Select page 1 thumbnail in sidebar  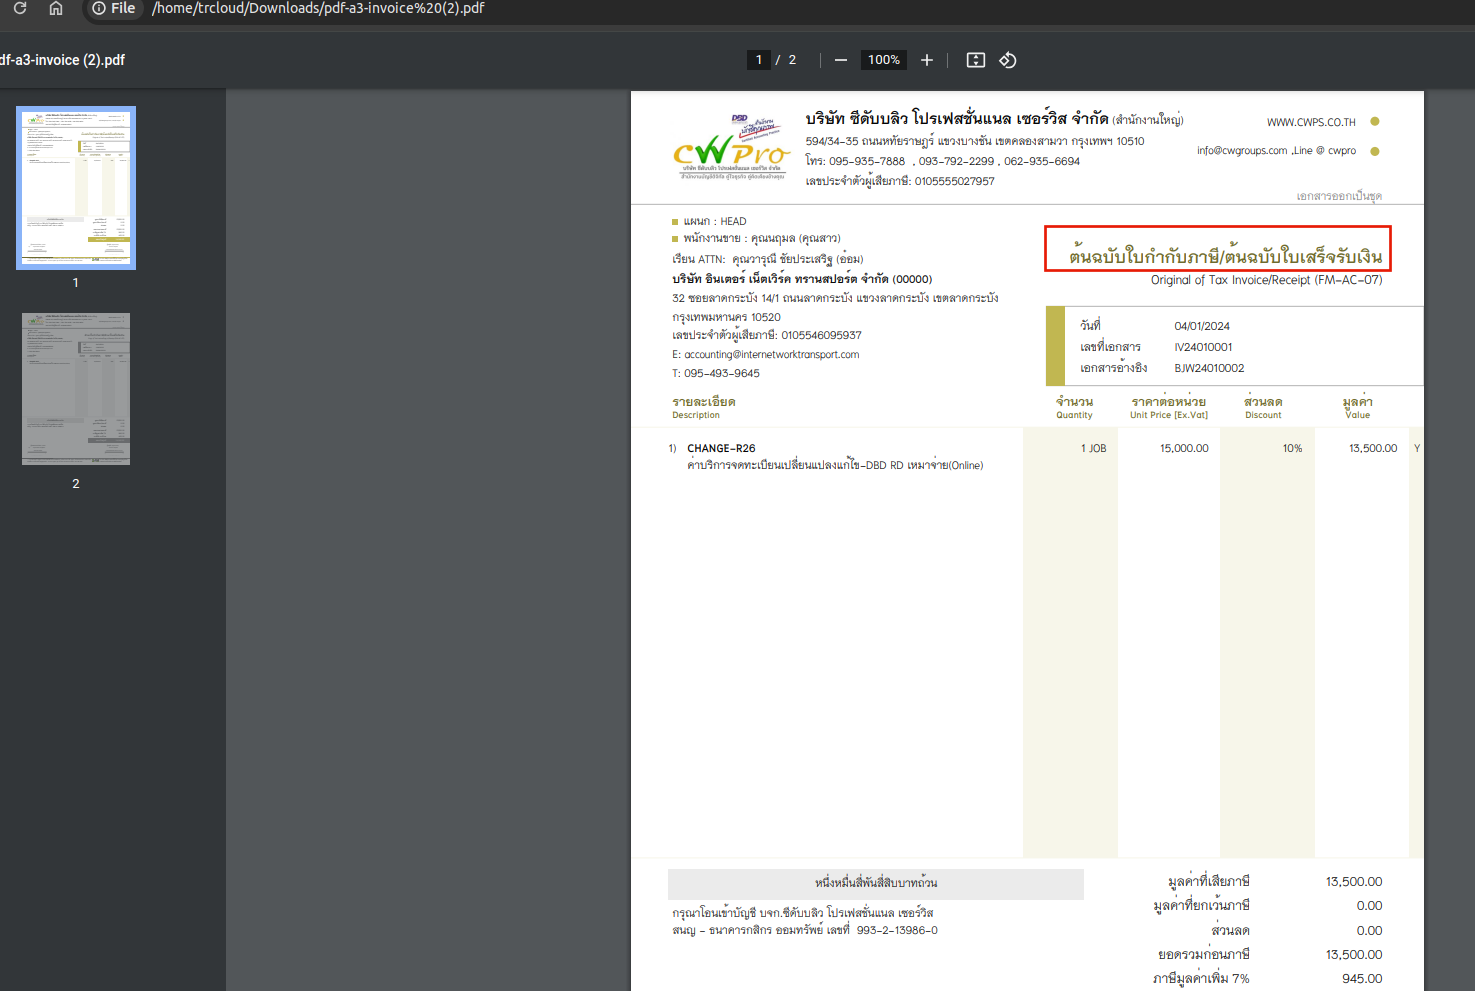click(76, 188)
